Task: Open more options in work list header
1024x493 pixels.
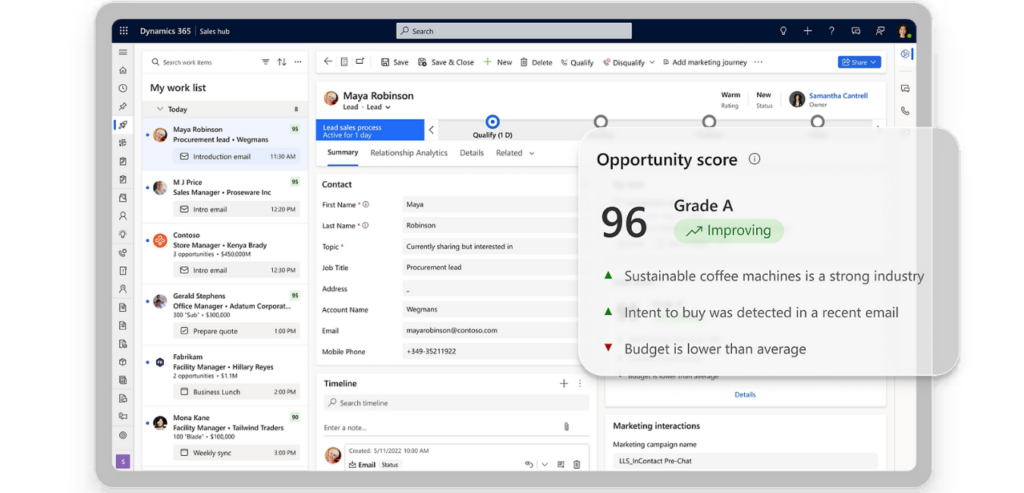Action: coord(298,62)
